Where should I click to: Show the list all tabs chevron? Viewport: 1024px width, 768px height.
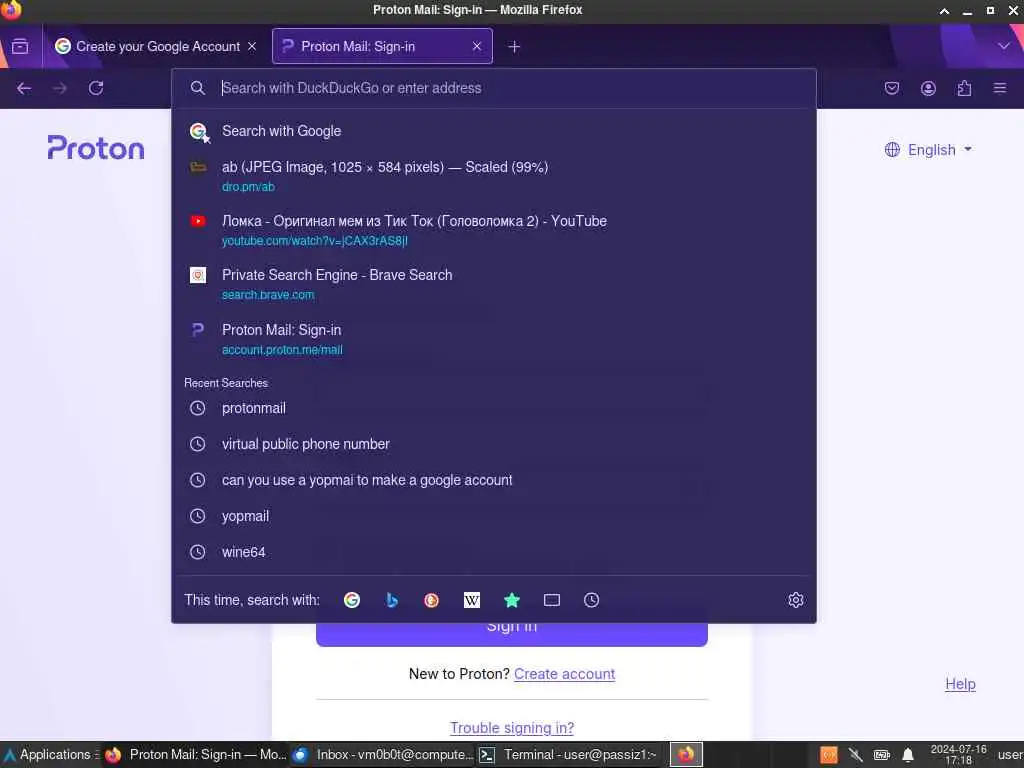point(1004,46)
